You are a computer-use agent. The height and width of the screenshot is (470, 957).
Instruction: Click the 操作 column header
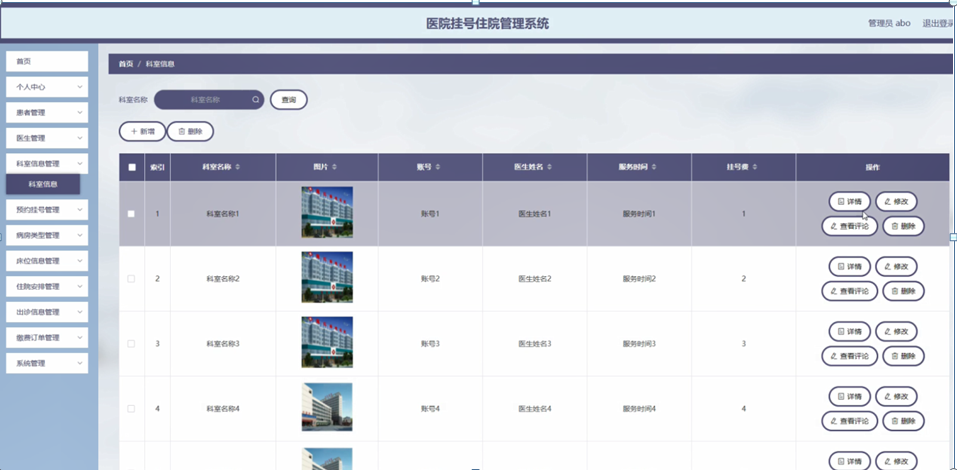pos(873,167)
